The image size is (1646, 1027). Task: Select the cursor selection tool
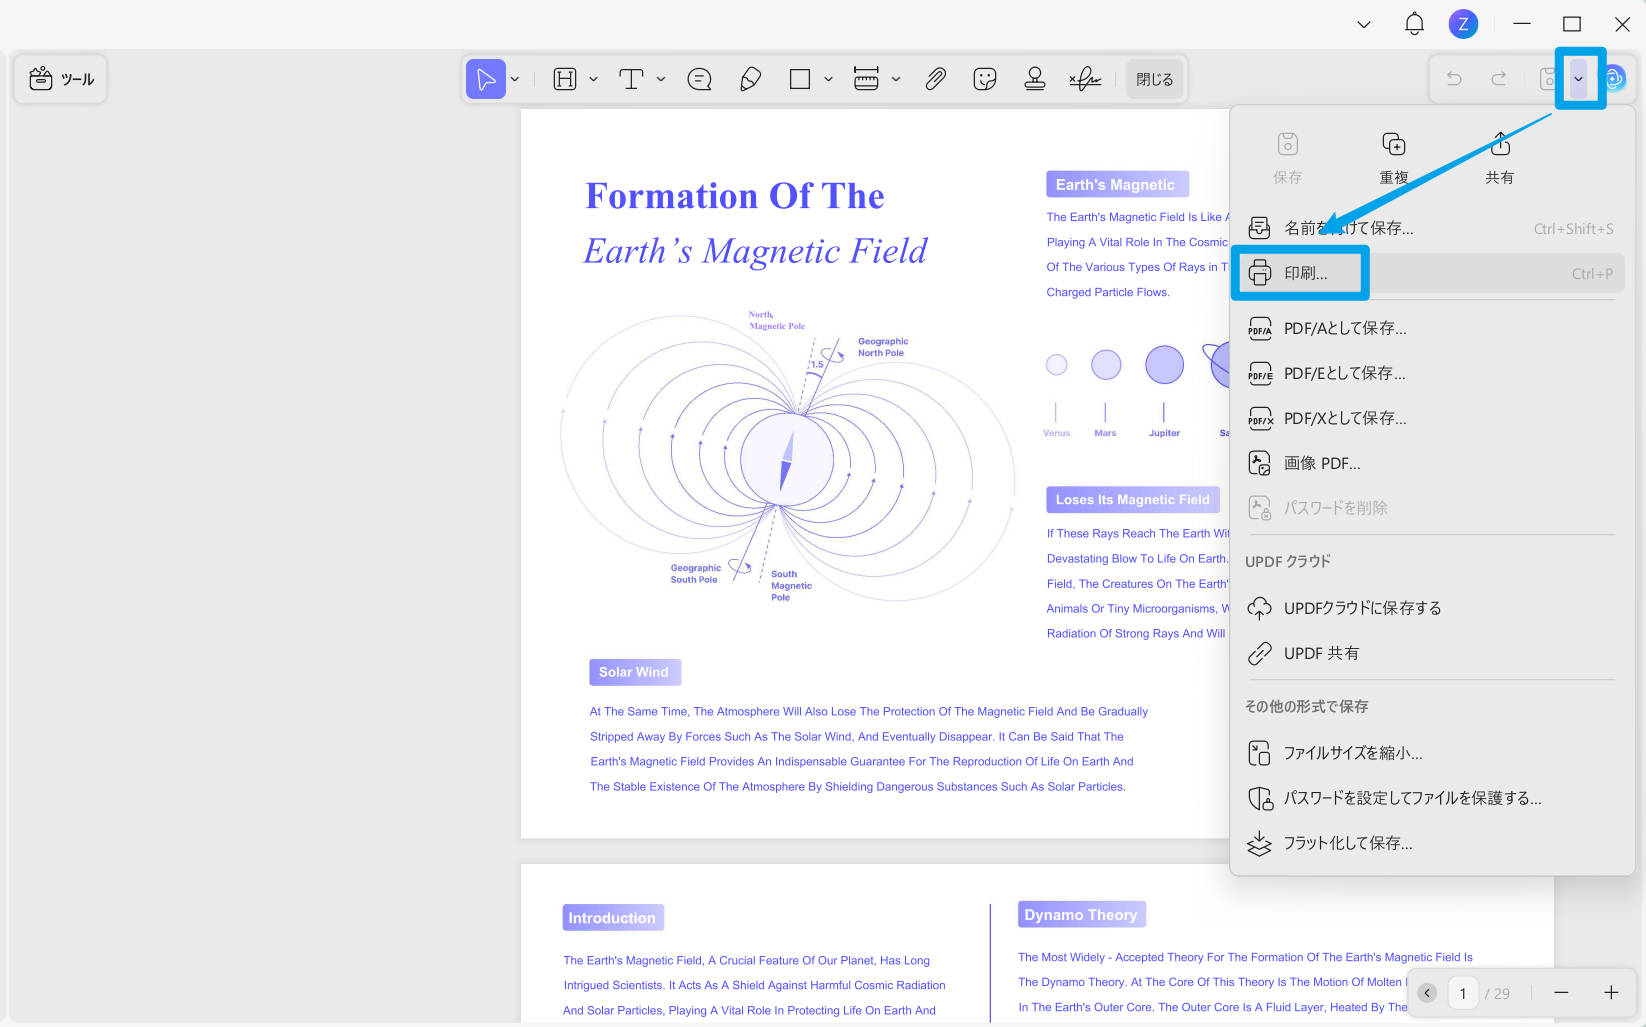point(485,79)
